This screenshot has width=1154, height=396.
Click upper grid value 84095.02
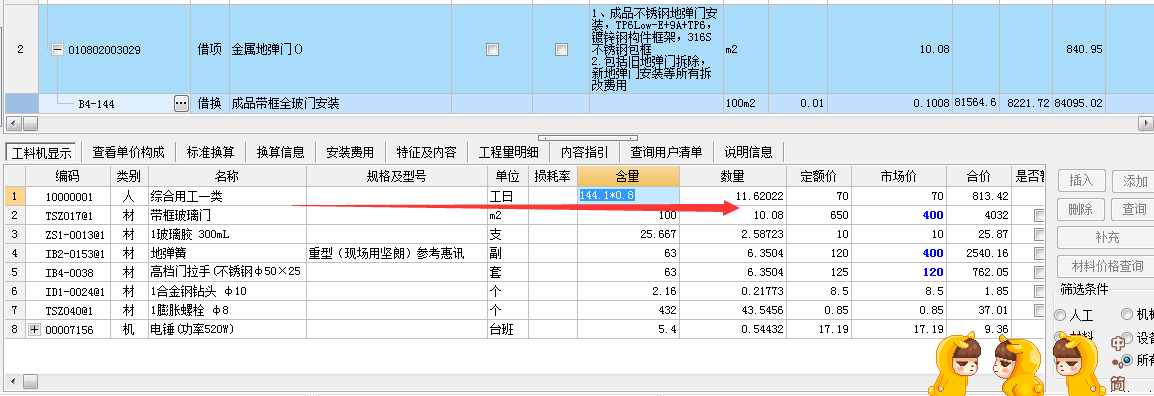pyautogui.click(x=1078, y=104)
